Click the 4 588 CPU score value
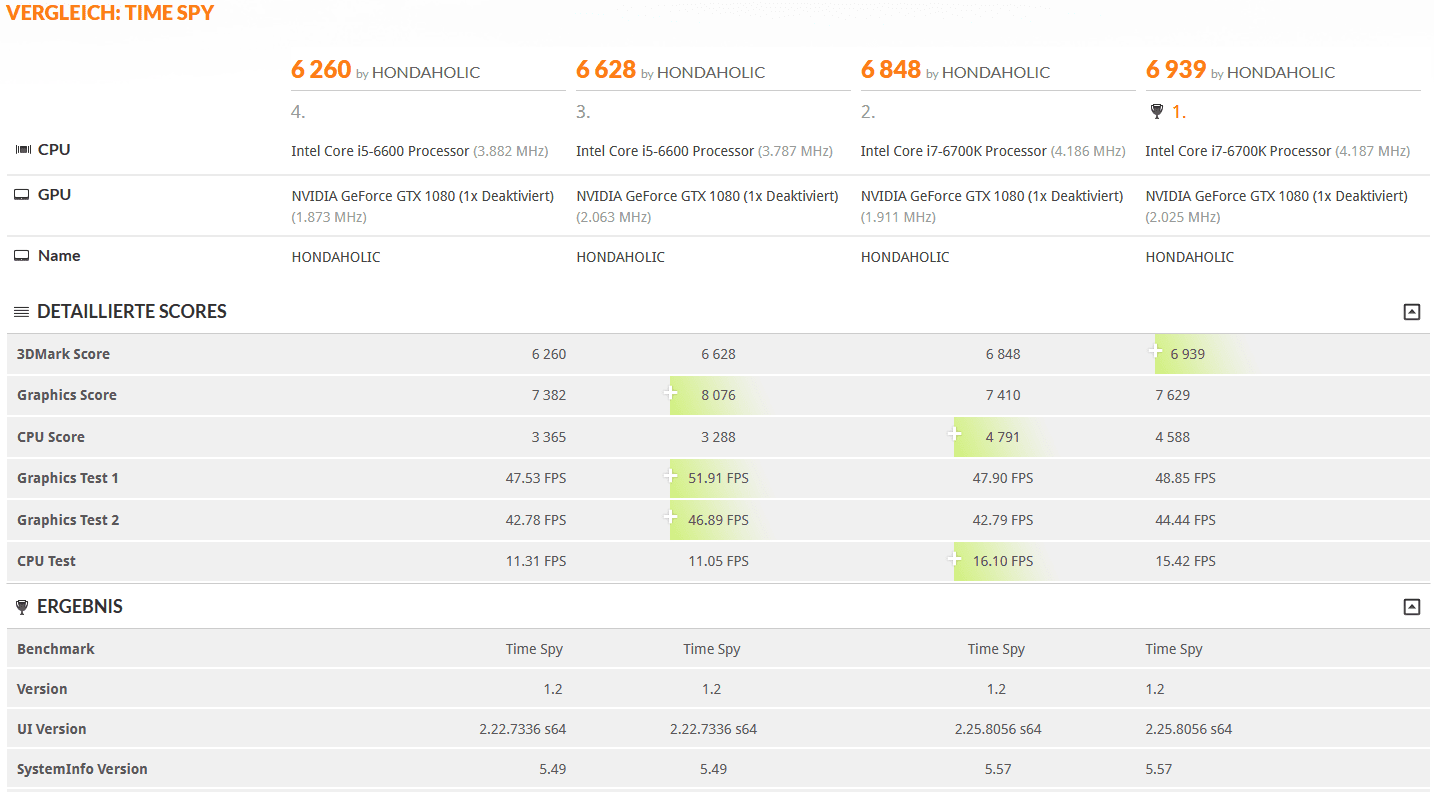This screenshot has height=792, width=1434. [1173, 437]
